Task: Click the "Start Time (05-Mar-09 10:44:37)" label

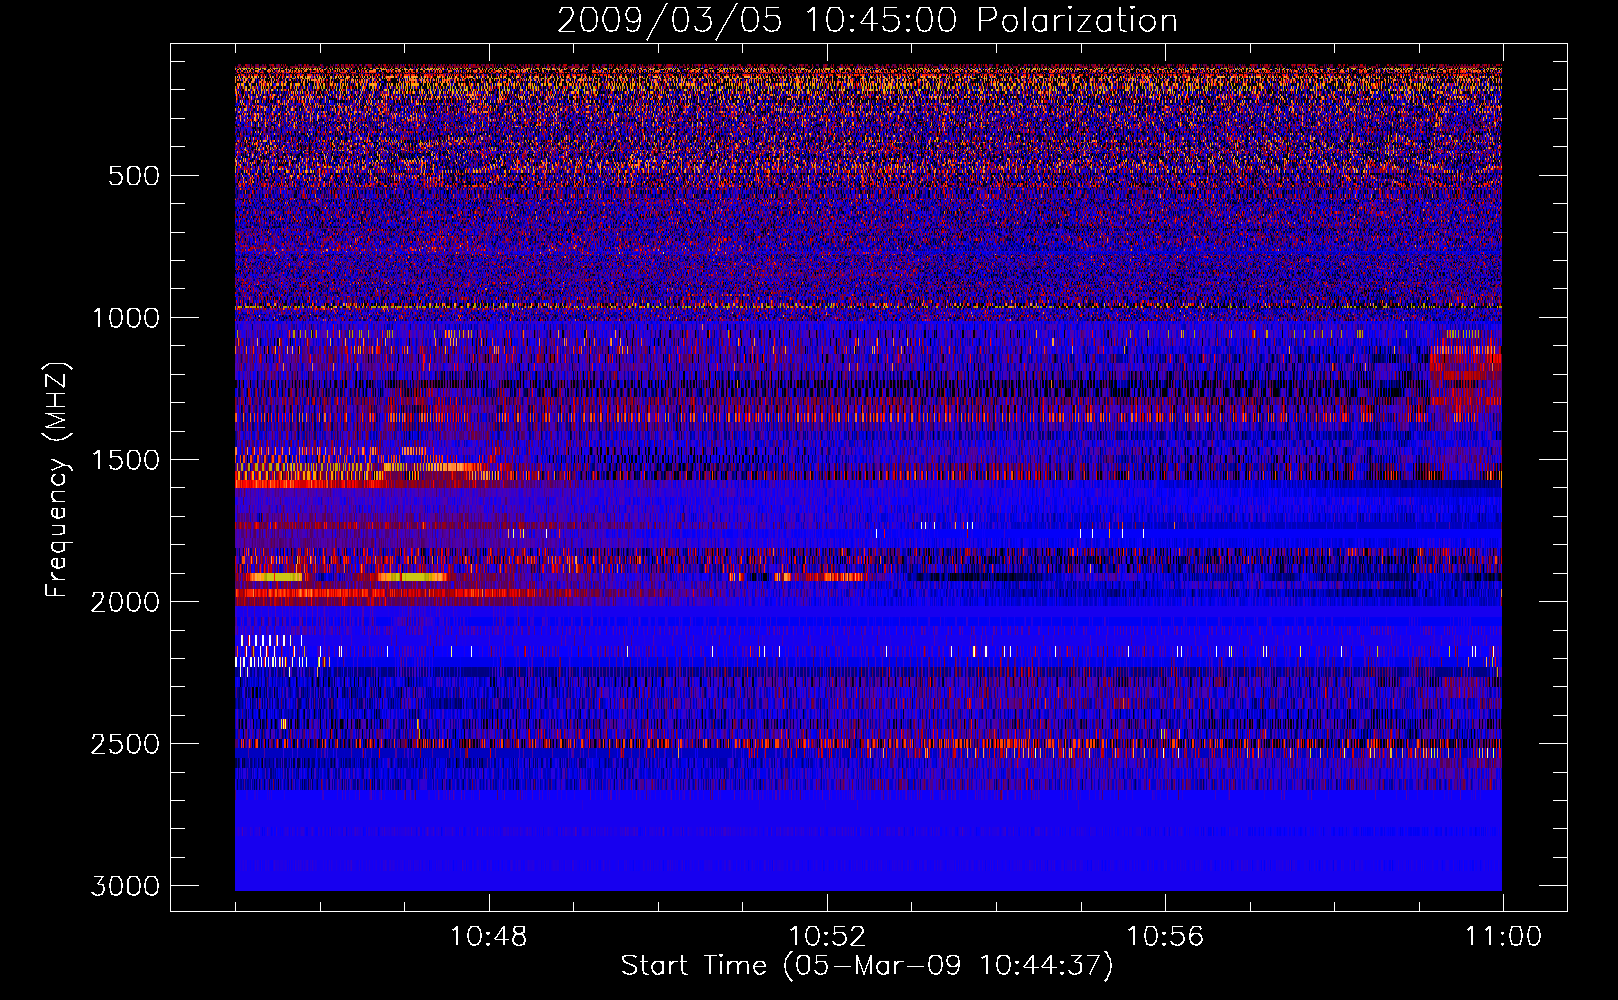Action: click(867, 966)
